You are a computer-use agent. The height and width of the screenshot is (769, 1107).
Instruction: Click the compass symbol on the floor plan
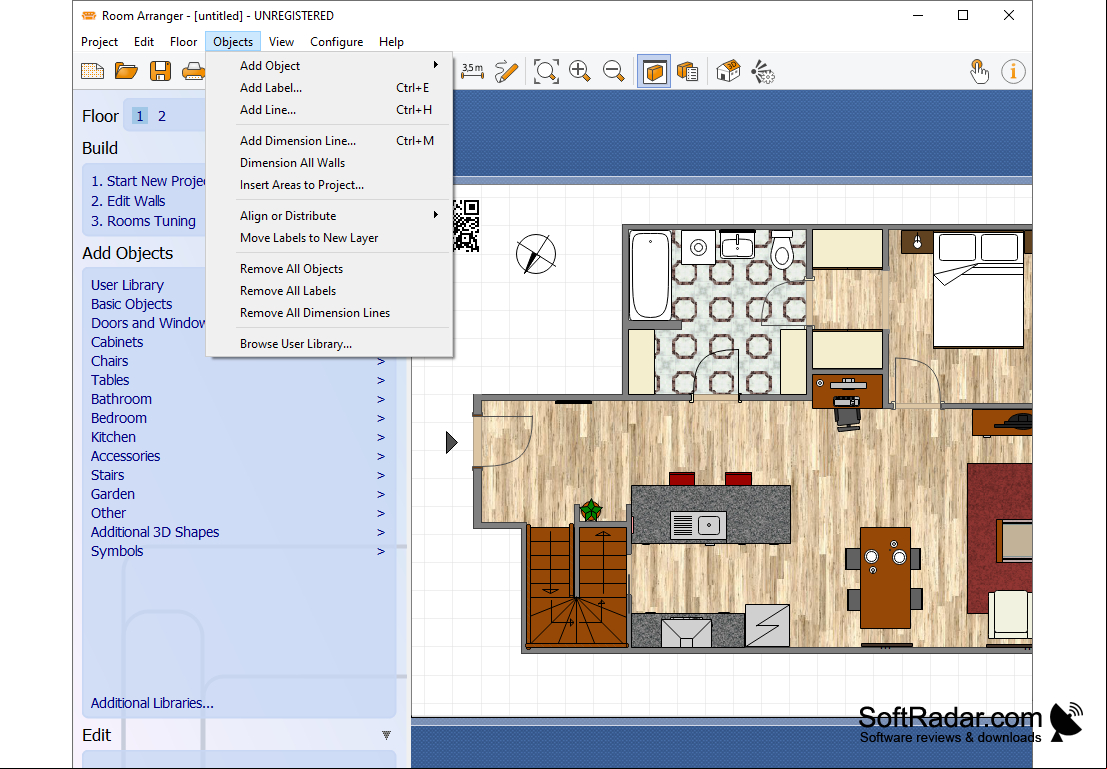tap(536, 254)
